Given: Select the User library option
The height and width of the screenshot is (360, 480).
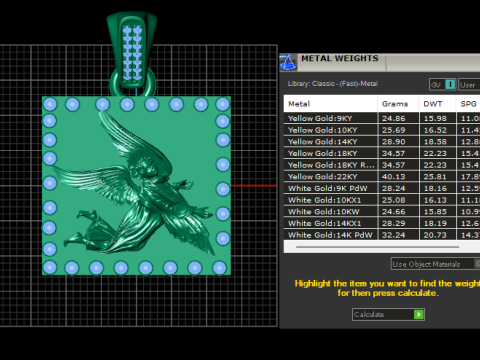Looking at the screenshot, I should (469, 85).
